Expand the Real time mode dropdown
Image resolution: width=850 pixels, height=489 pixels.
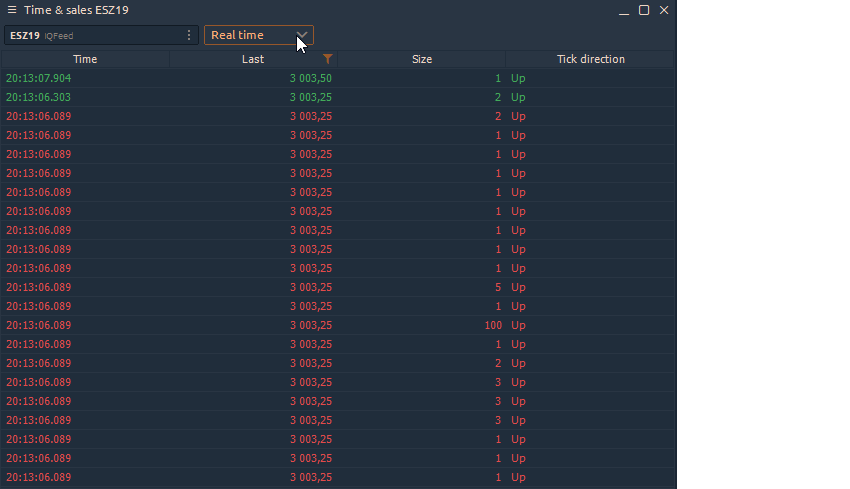259,35
